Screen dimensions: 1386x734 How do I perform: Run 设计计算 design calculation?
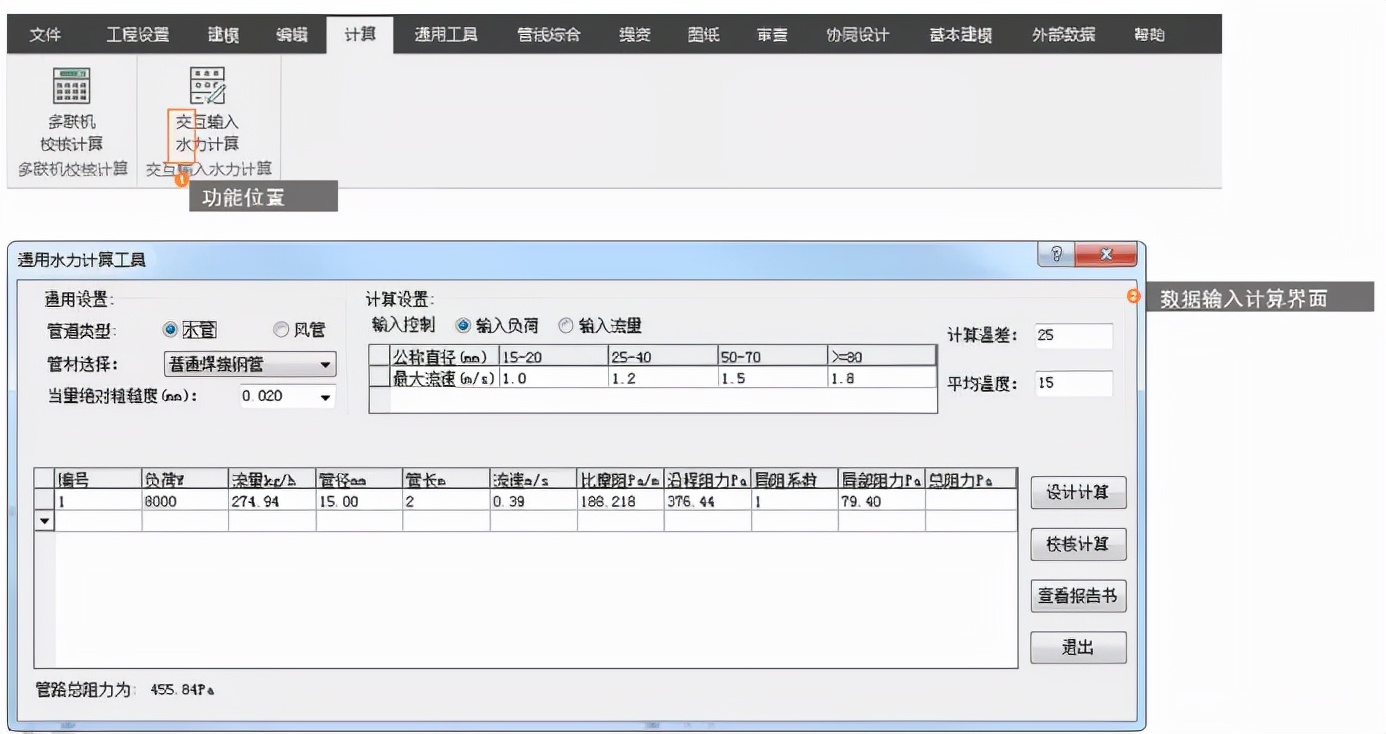tap(1077, 493)
